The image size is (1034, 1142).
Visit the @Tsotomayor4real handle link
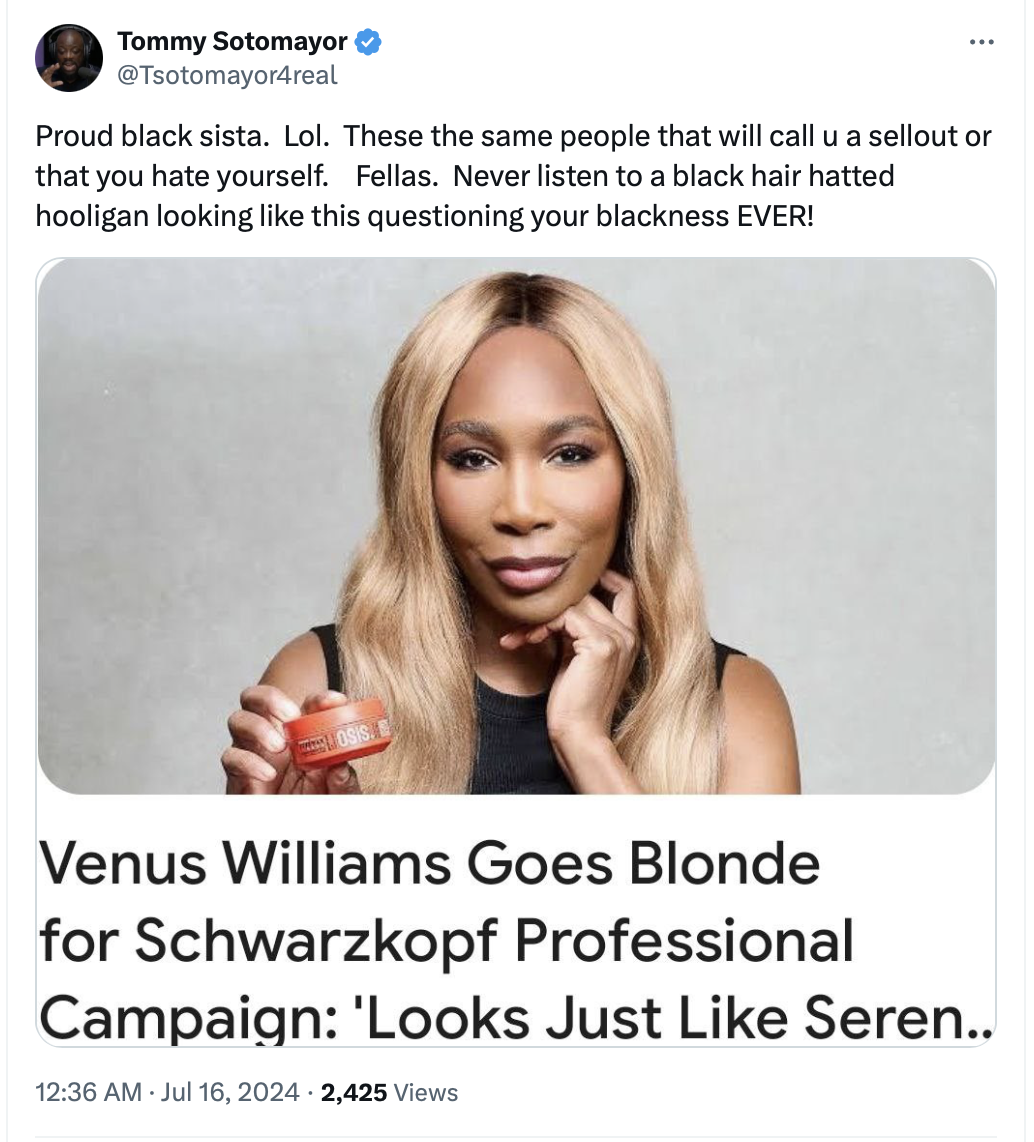(x=227, y=74)
